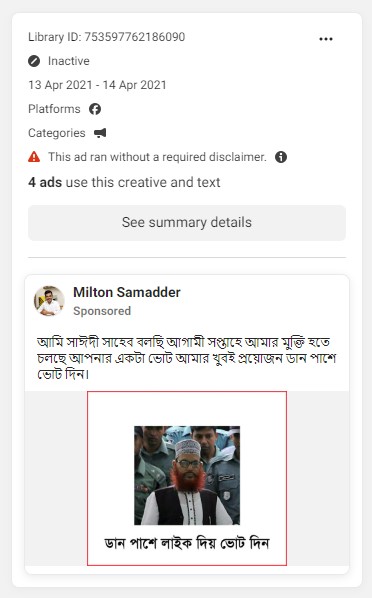Click the 4 ads use this creative text

coord(124,182)
